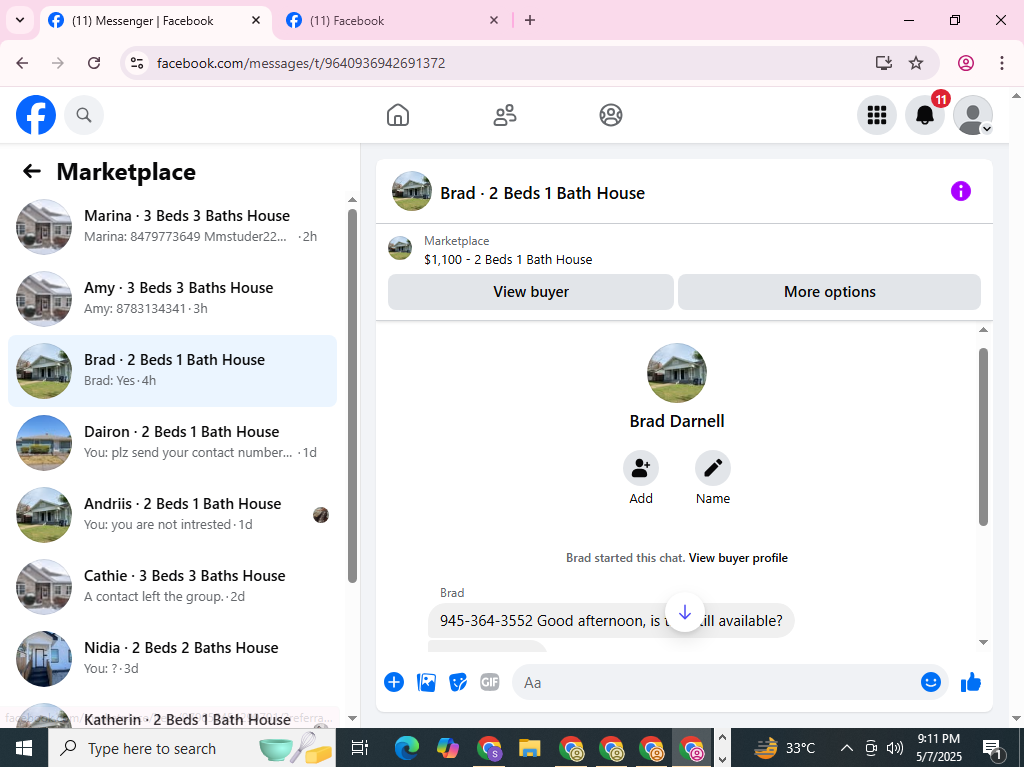Choose a sticker with the sticker icon
1024x767 pixels.
(458, 683)
